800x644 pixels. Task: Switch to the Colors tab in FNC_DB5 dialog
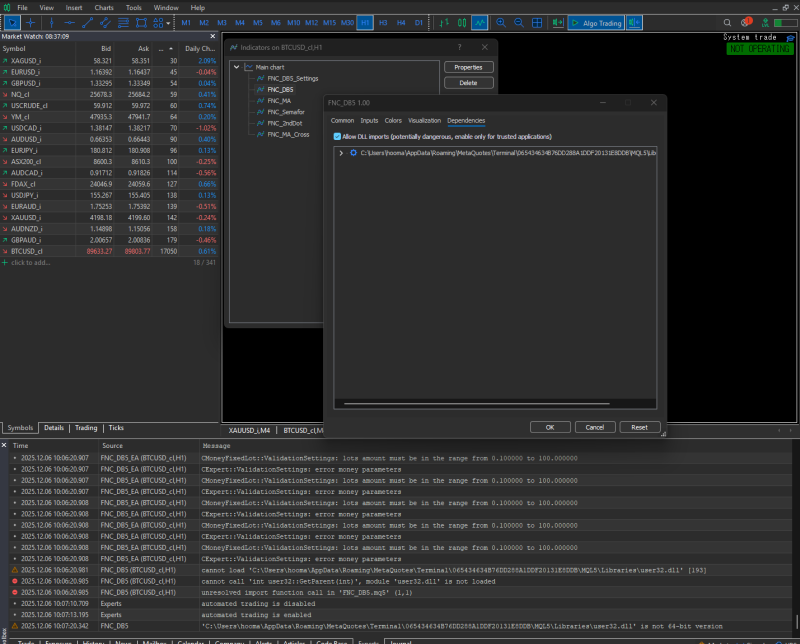pos(392,120)
